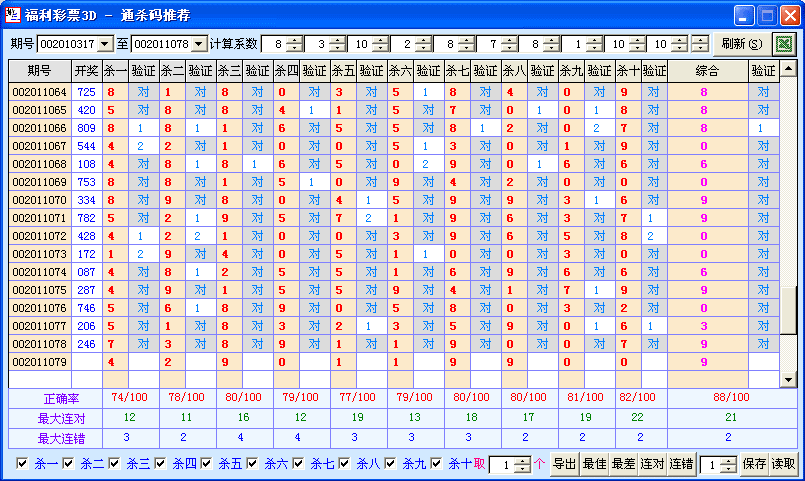Click the 最大连错 row label
The image size is (805, 481).
[61, 438]
